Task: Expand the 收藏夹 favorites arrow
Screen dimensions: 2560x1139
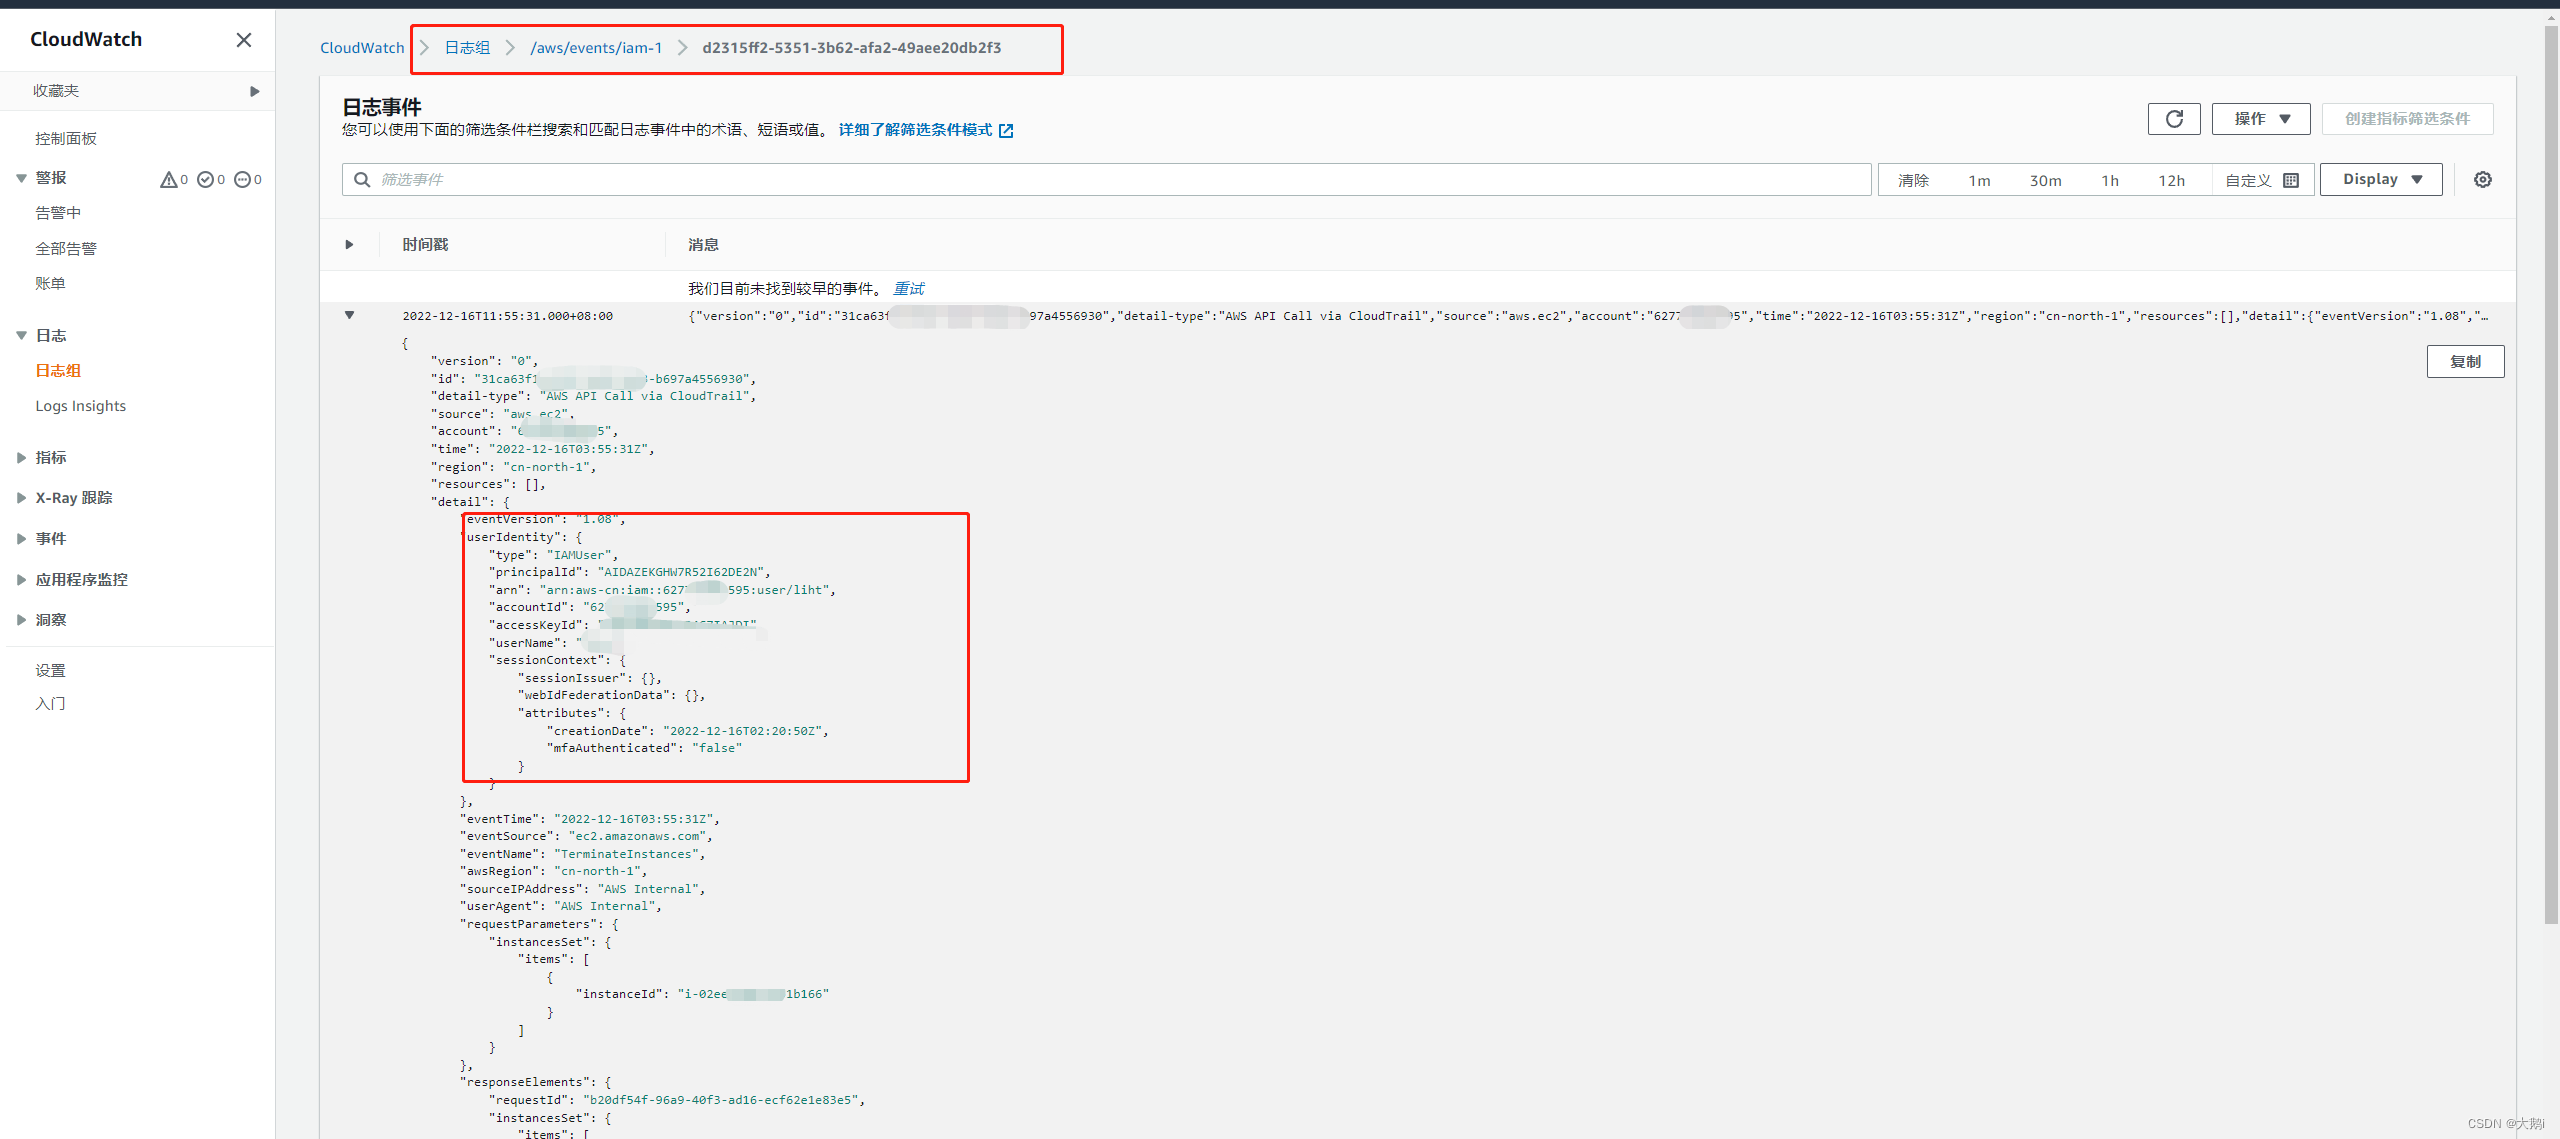Action: coord(255,91)
